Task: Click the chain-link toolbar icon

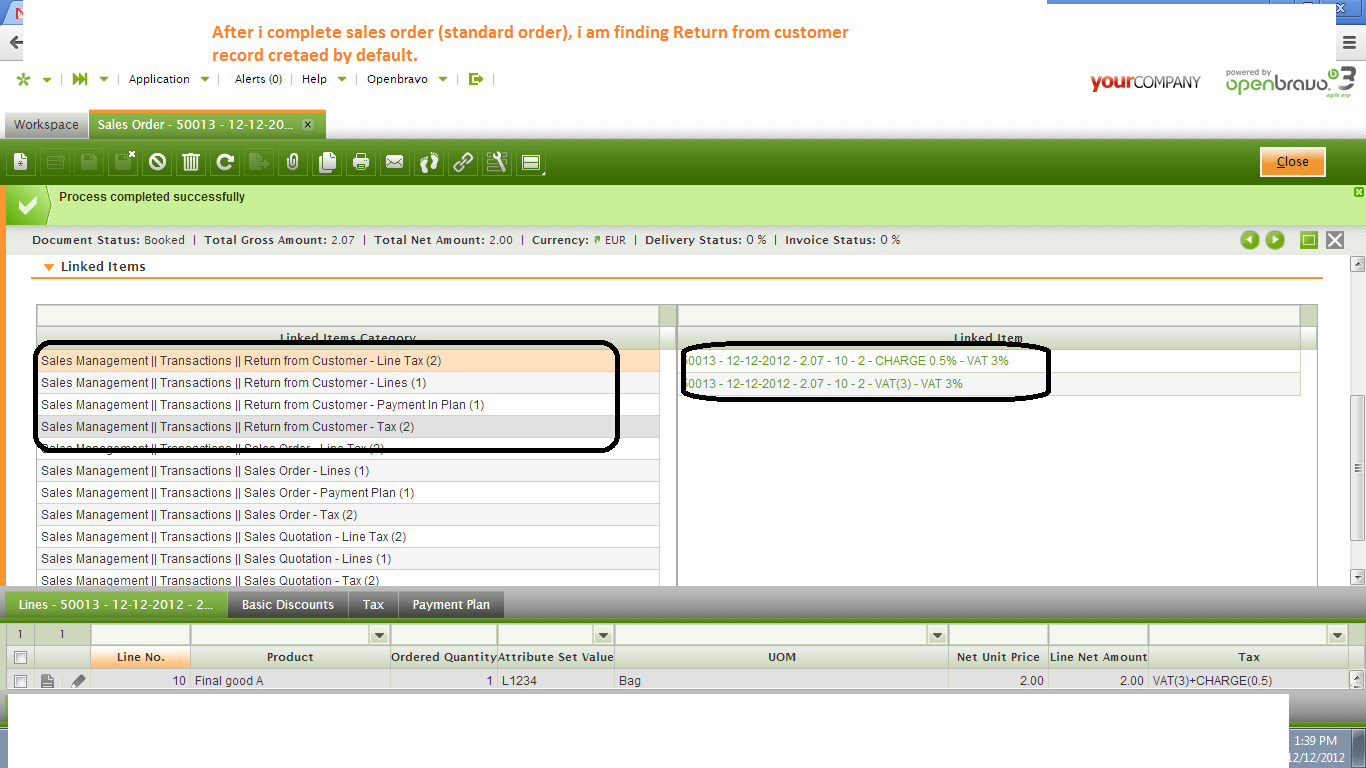Action: (463, 162)
